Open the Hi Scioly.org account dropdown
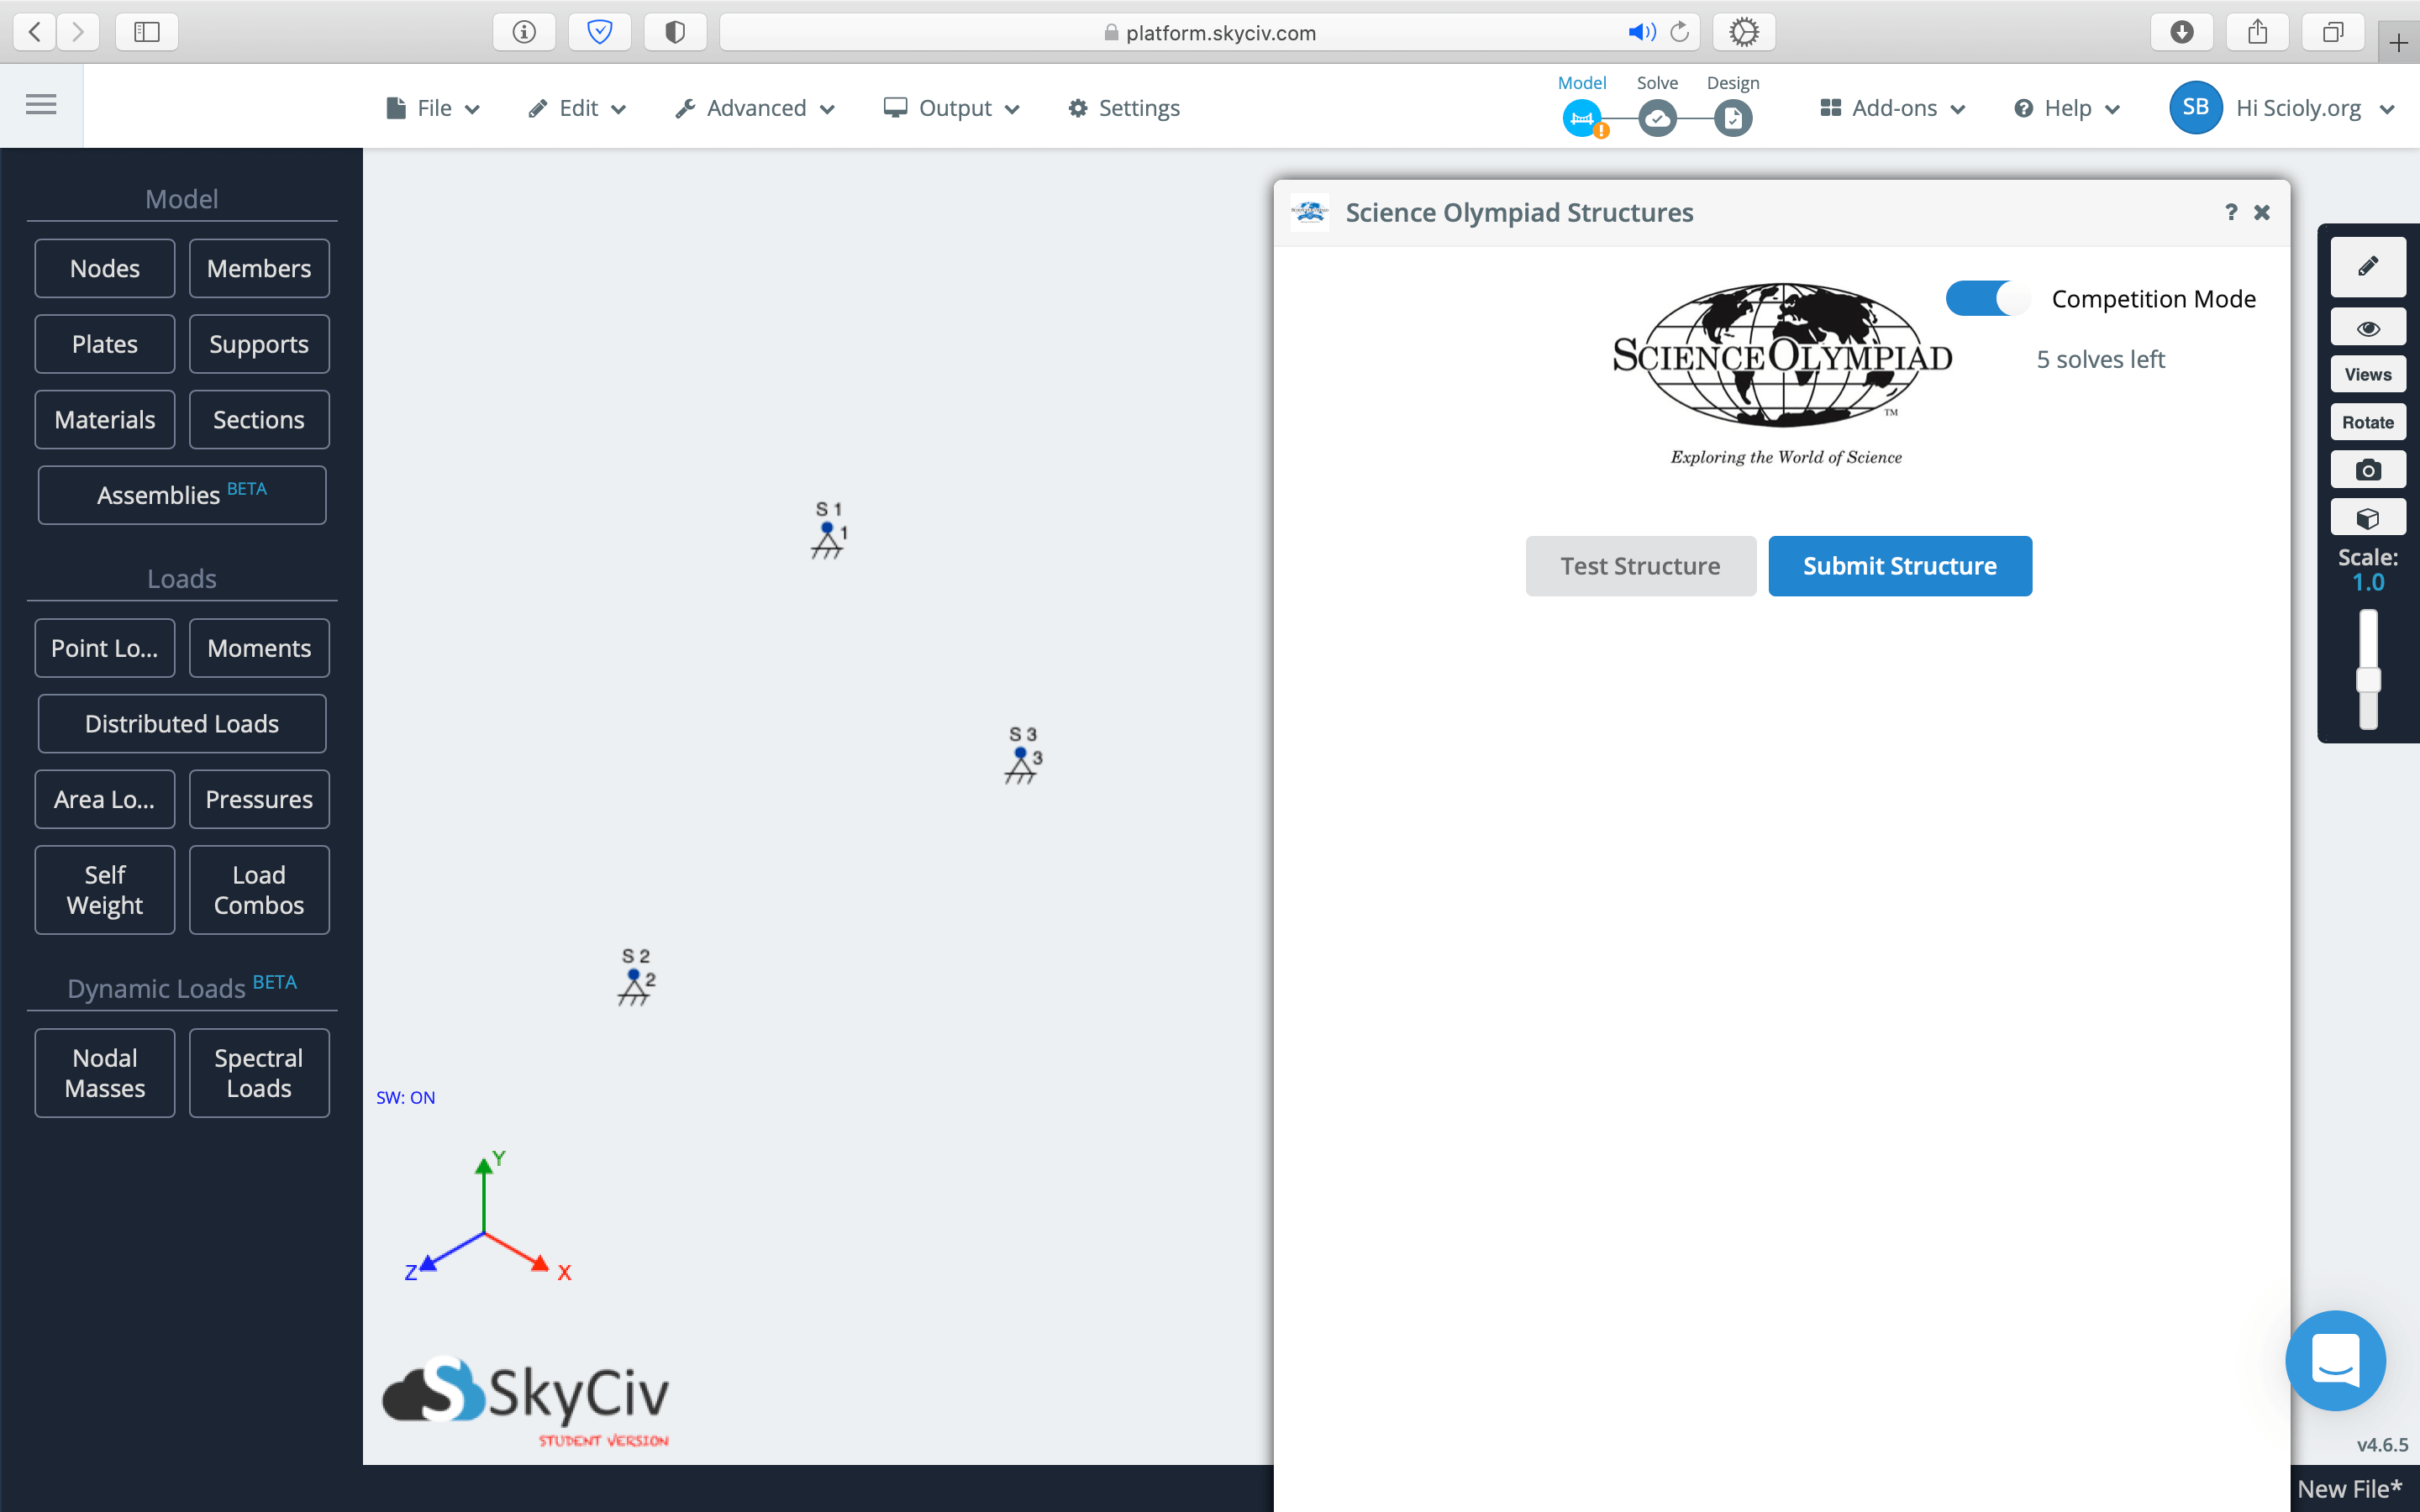Screen dimensions: 2420x1512 point(2300,108)
